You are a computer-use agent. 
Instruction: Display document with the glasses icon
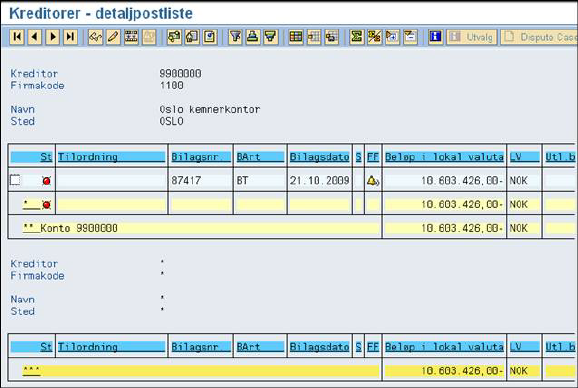(x=95, y=36)
